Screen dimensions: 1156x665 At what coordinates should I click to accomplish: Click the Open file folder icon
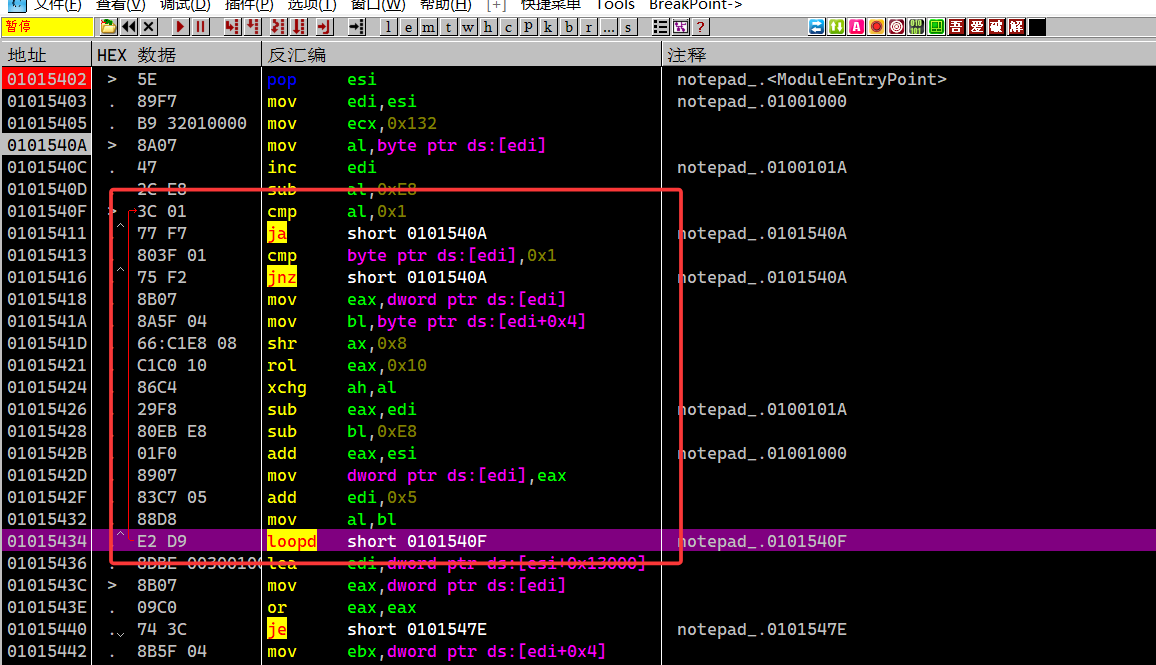109,27
